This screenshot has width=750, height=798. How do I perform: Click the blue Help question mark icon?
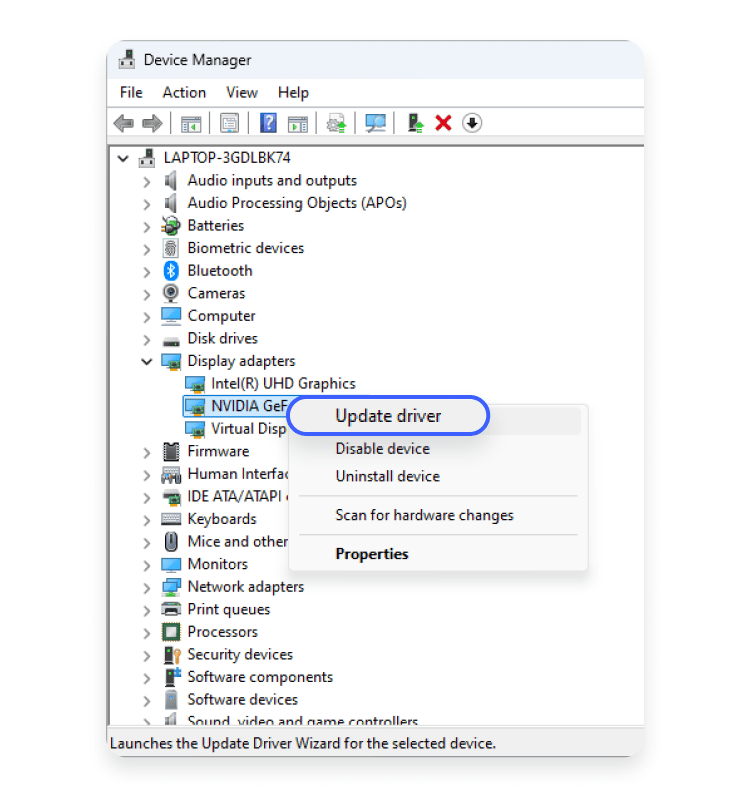[x=268, y=123]
